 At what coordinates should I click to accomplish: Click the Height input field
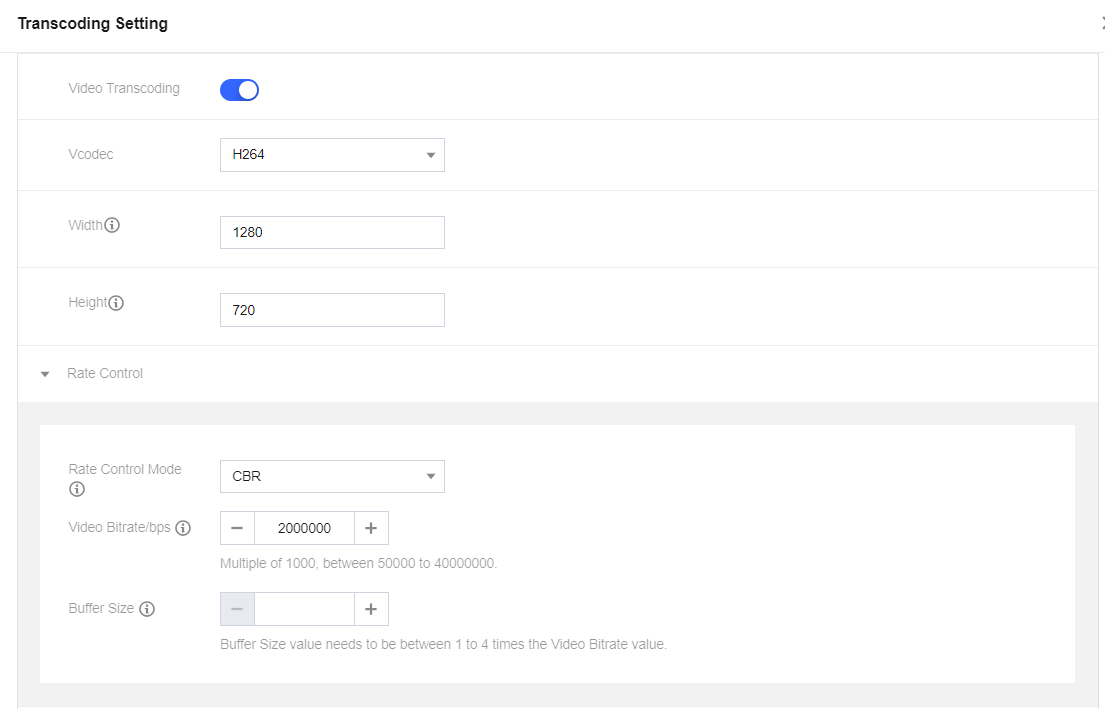point(332,310)
